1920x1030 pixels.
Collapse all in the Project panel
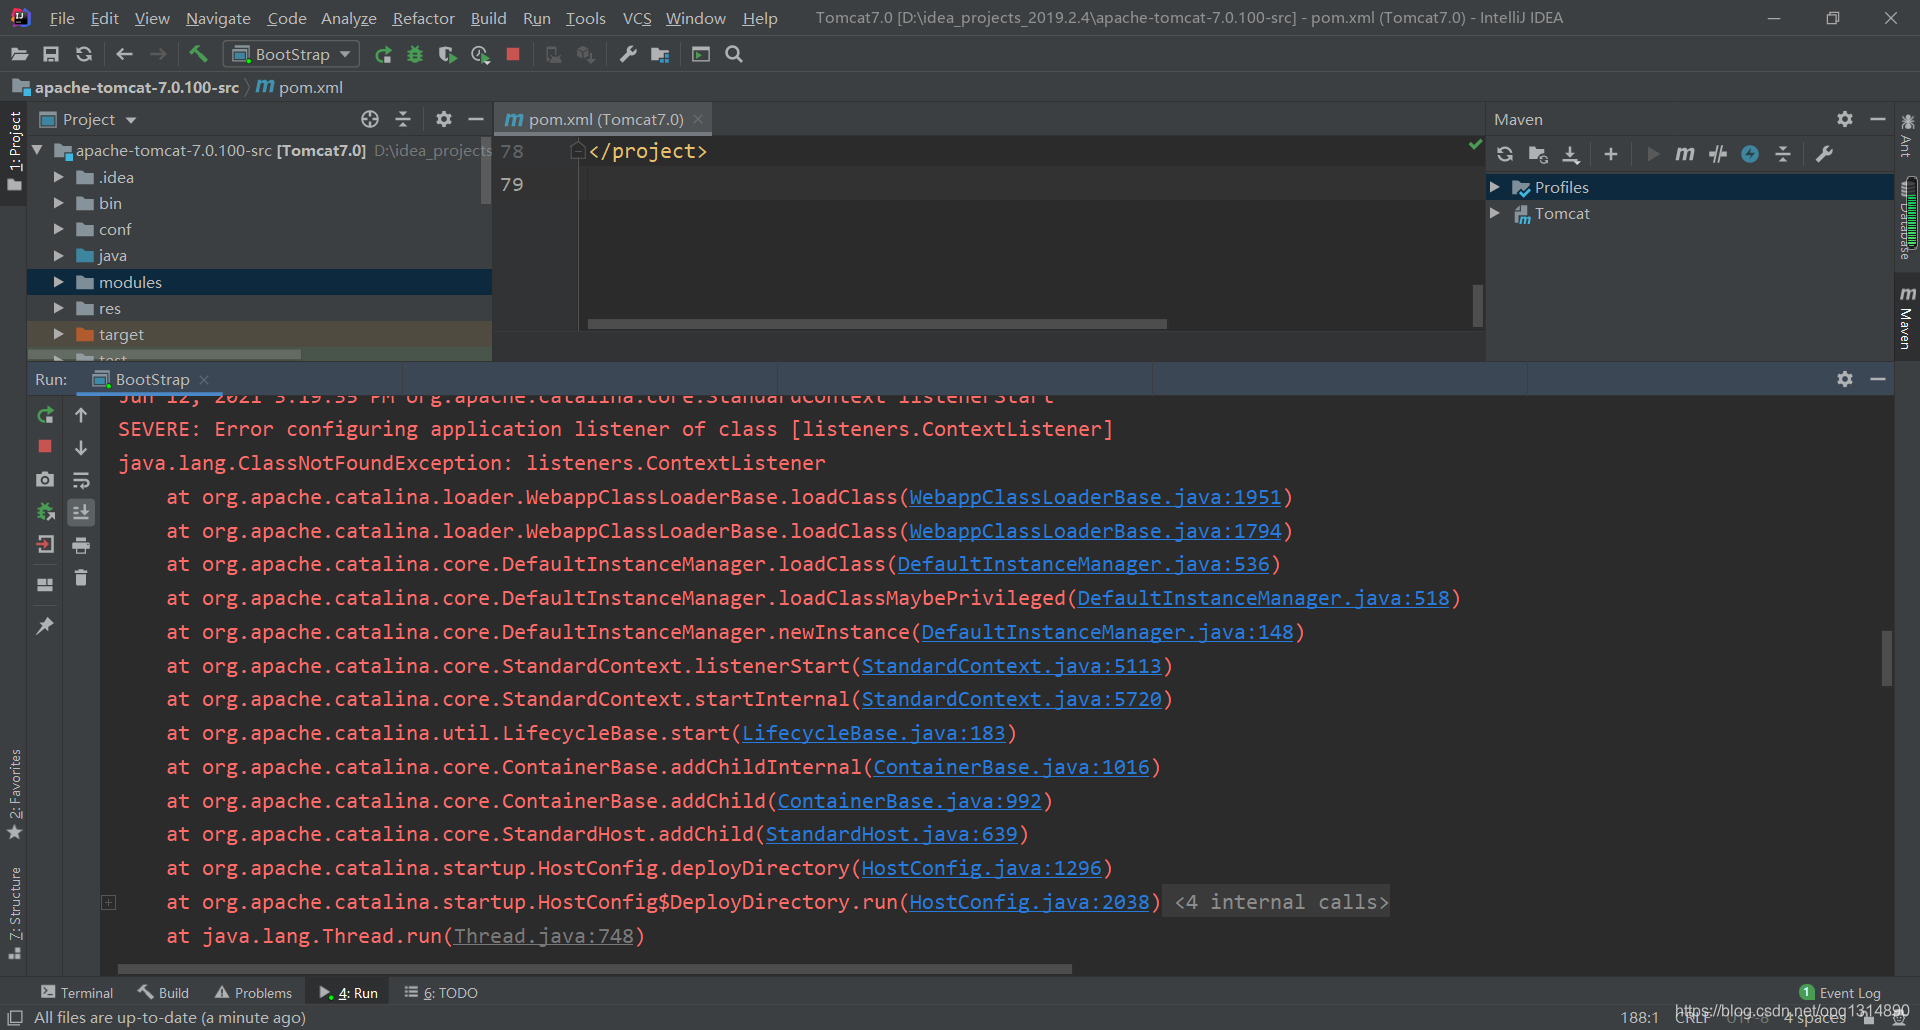403,119
